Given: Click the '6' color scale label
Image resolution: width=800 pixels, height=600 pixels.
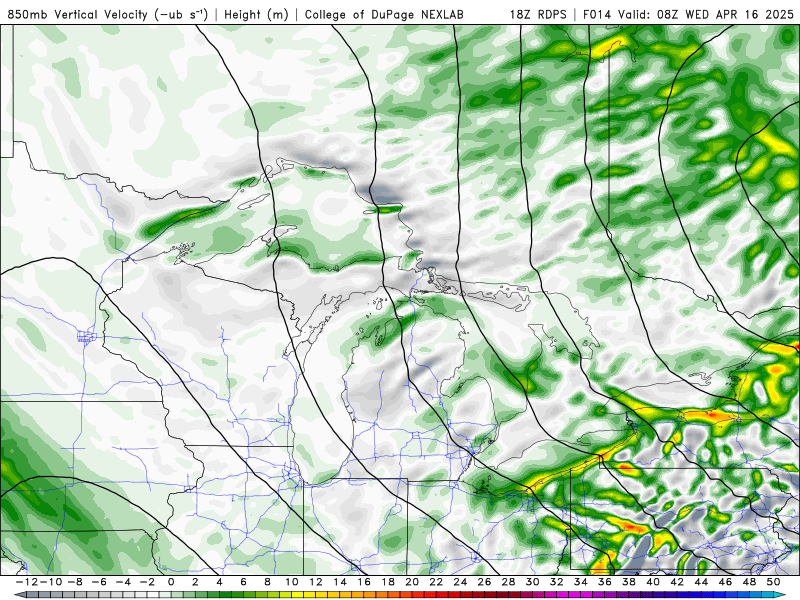Looking at the screenshot, I should 243,582.
